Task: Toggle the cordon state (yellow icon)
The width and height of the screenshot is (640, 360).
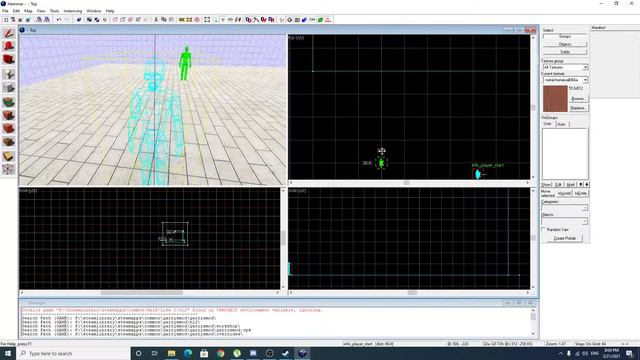Action: click(x=182, y=20)
